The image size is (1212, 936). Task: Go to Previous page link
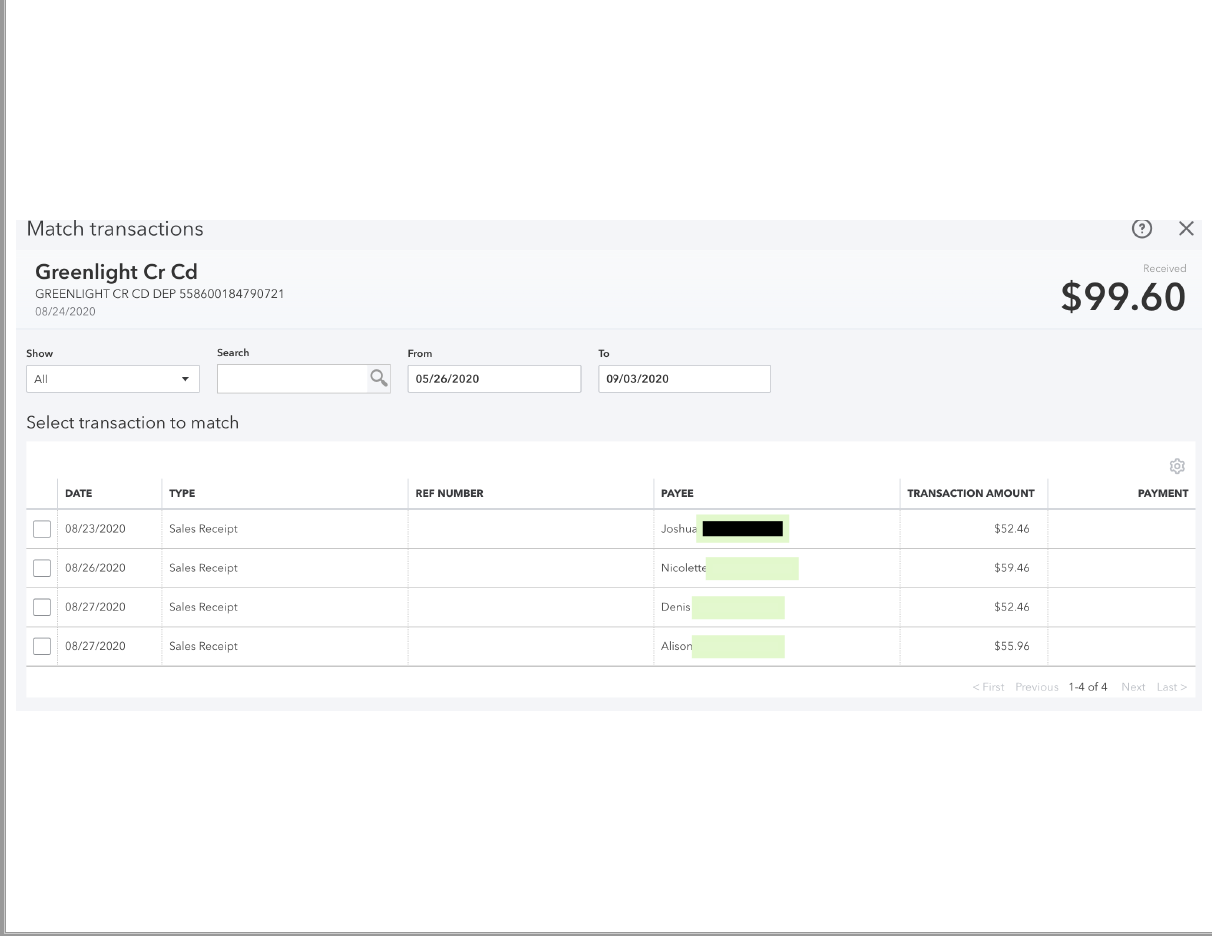(1037, 687)
